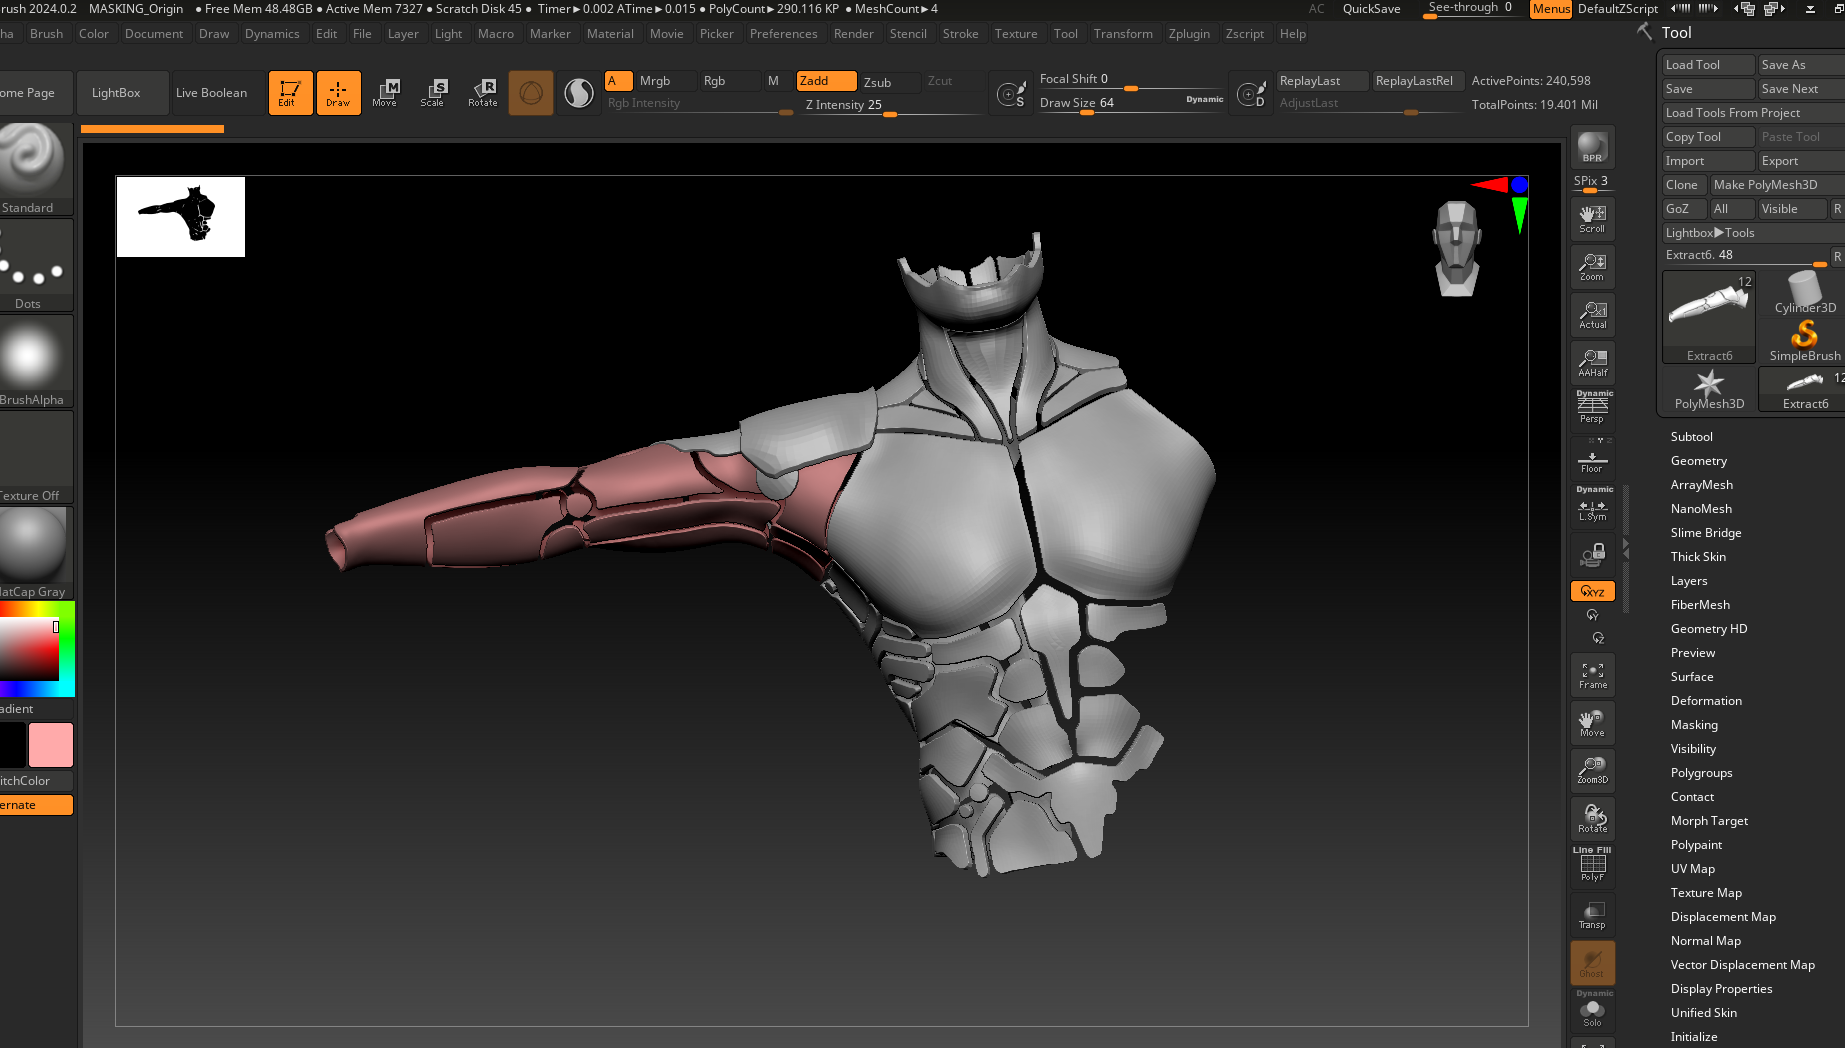The width and height of the screenshot is (1845, 1048).
Task: Open the Brush menu
Action: pyautogui.click(x=46, y=34)
